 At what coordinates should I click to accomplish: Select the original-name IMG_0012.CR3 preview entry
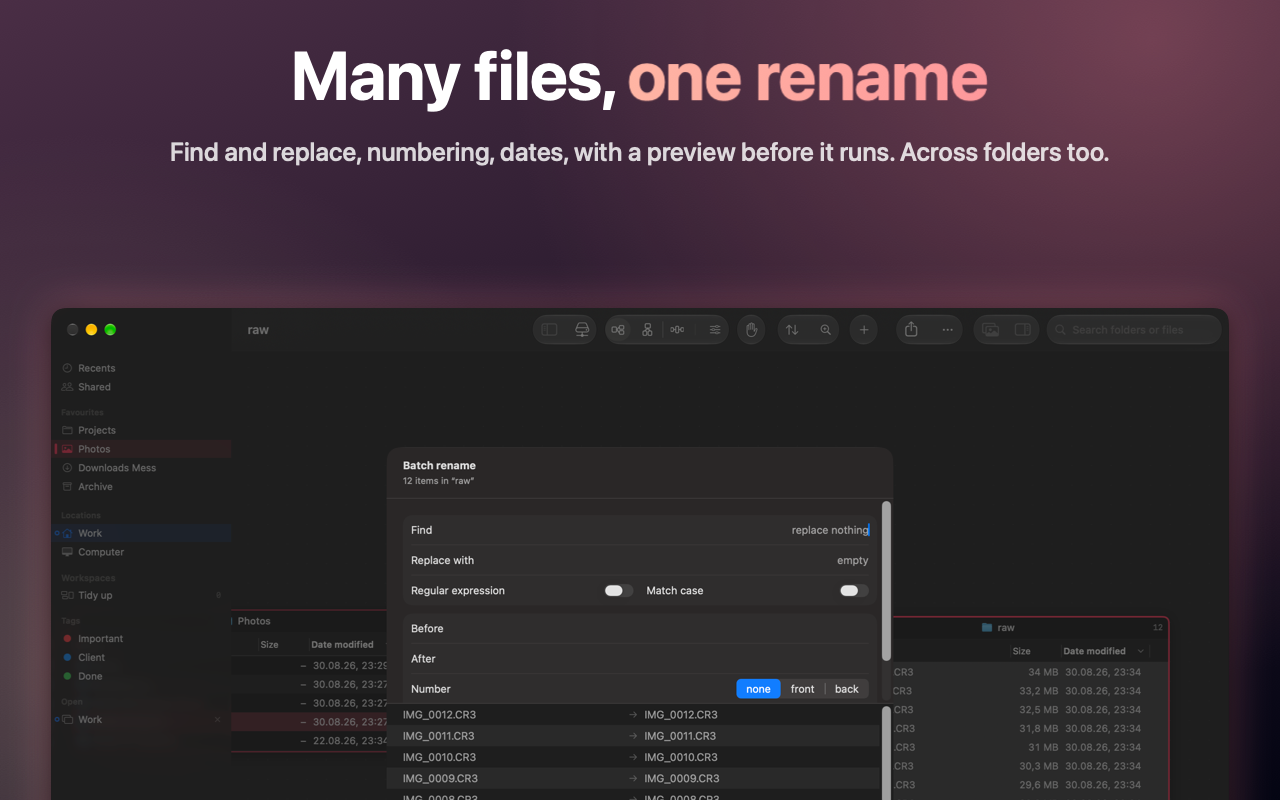click(439, 715)
